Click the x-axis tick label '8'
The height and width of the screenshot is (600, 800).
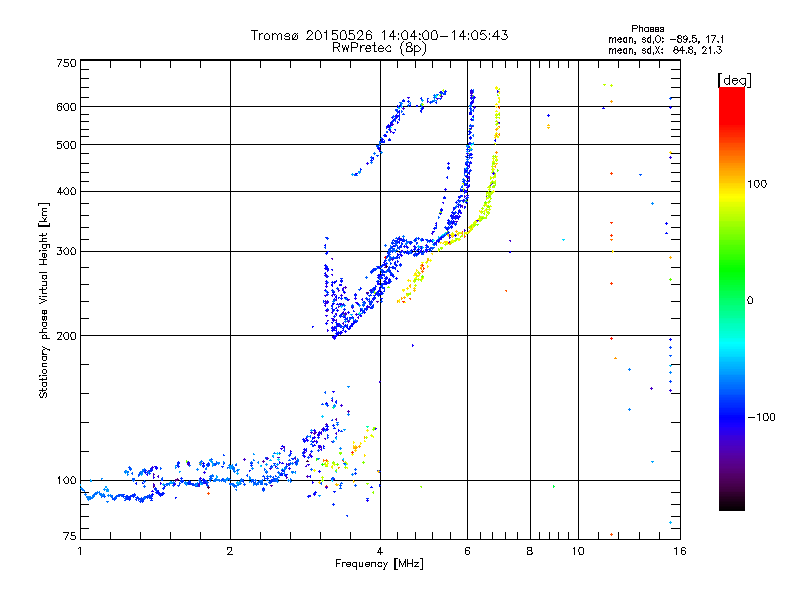click(x=530, y=551)
